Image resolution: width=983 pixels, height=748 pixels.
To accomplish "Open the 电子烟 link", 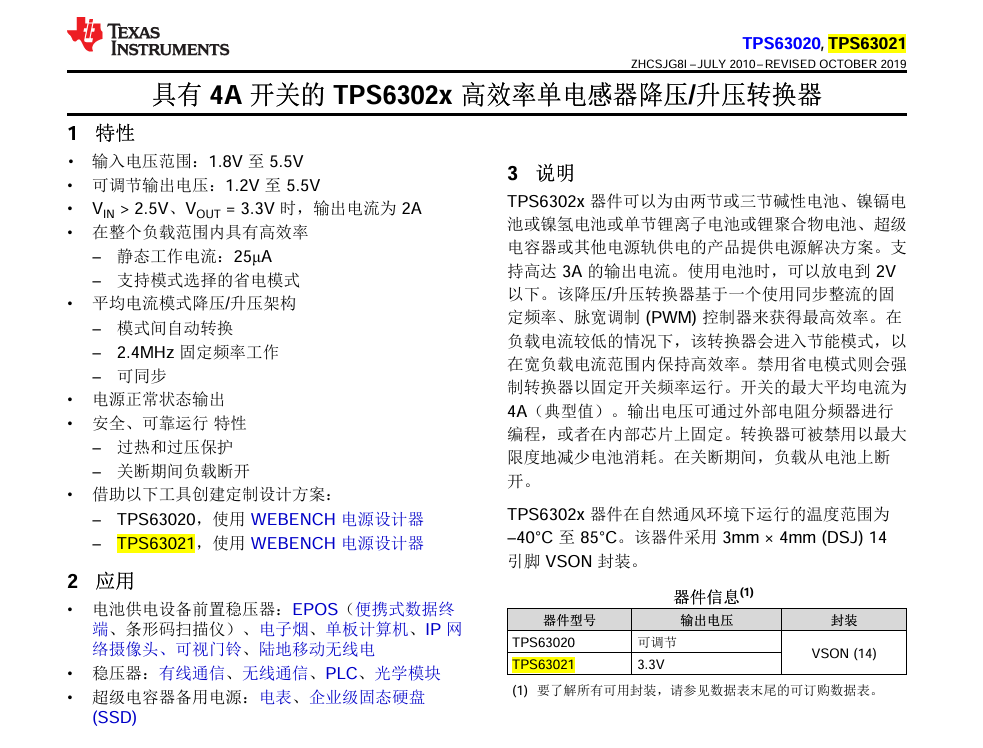I will point(284,629).
